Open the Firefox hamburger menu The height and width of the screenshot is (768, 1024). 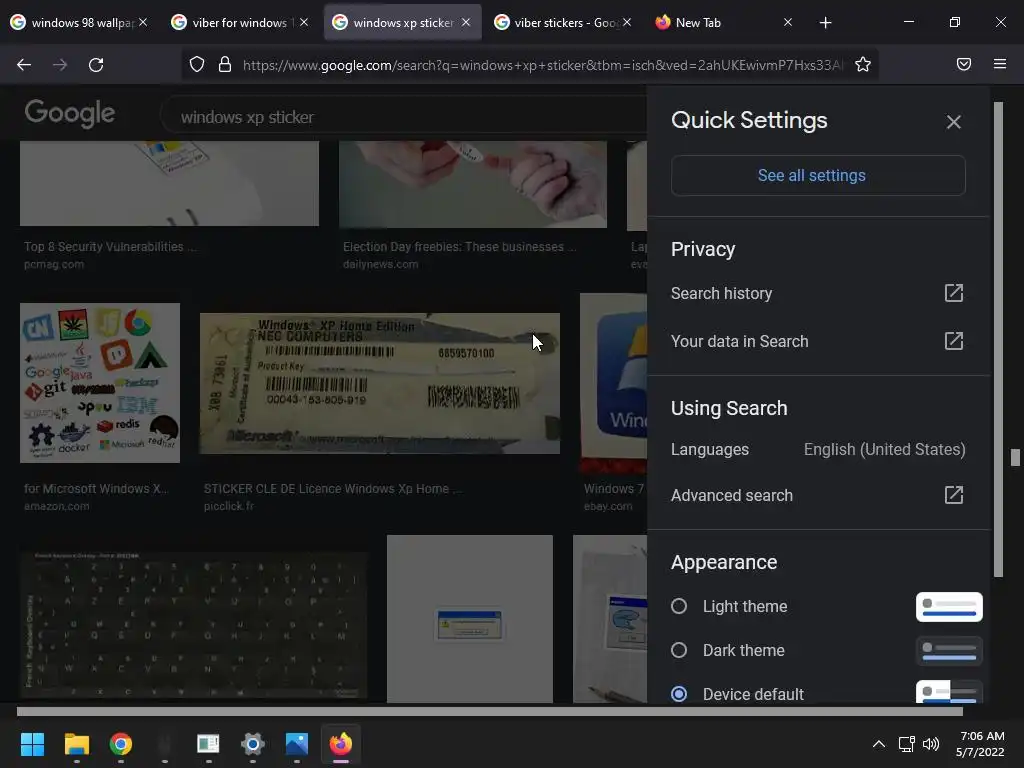pyautogui.click(x=999, y=64)
